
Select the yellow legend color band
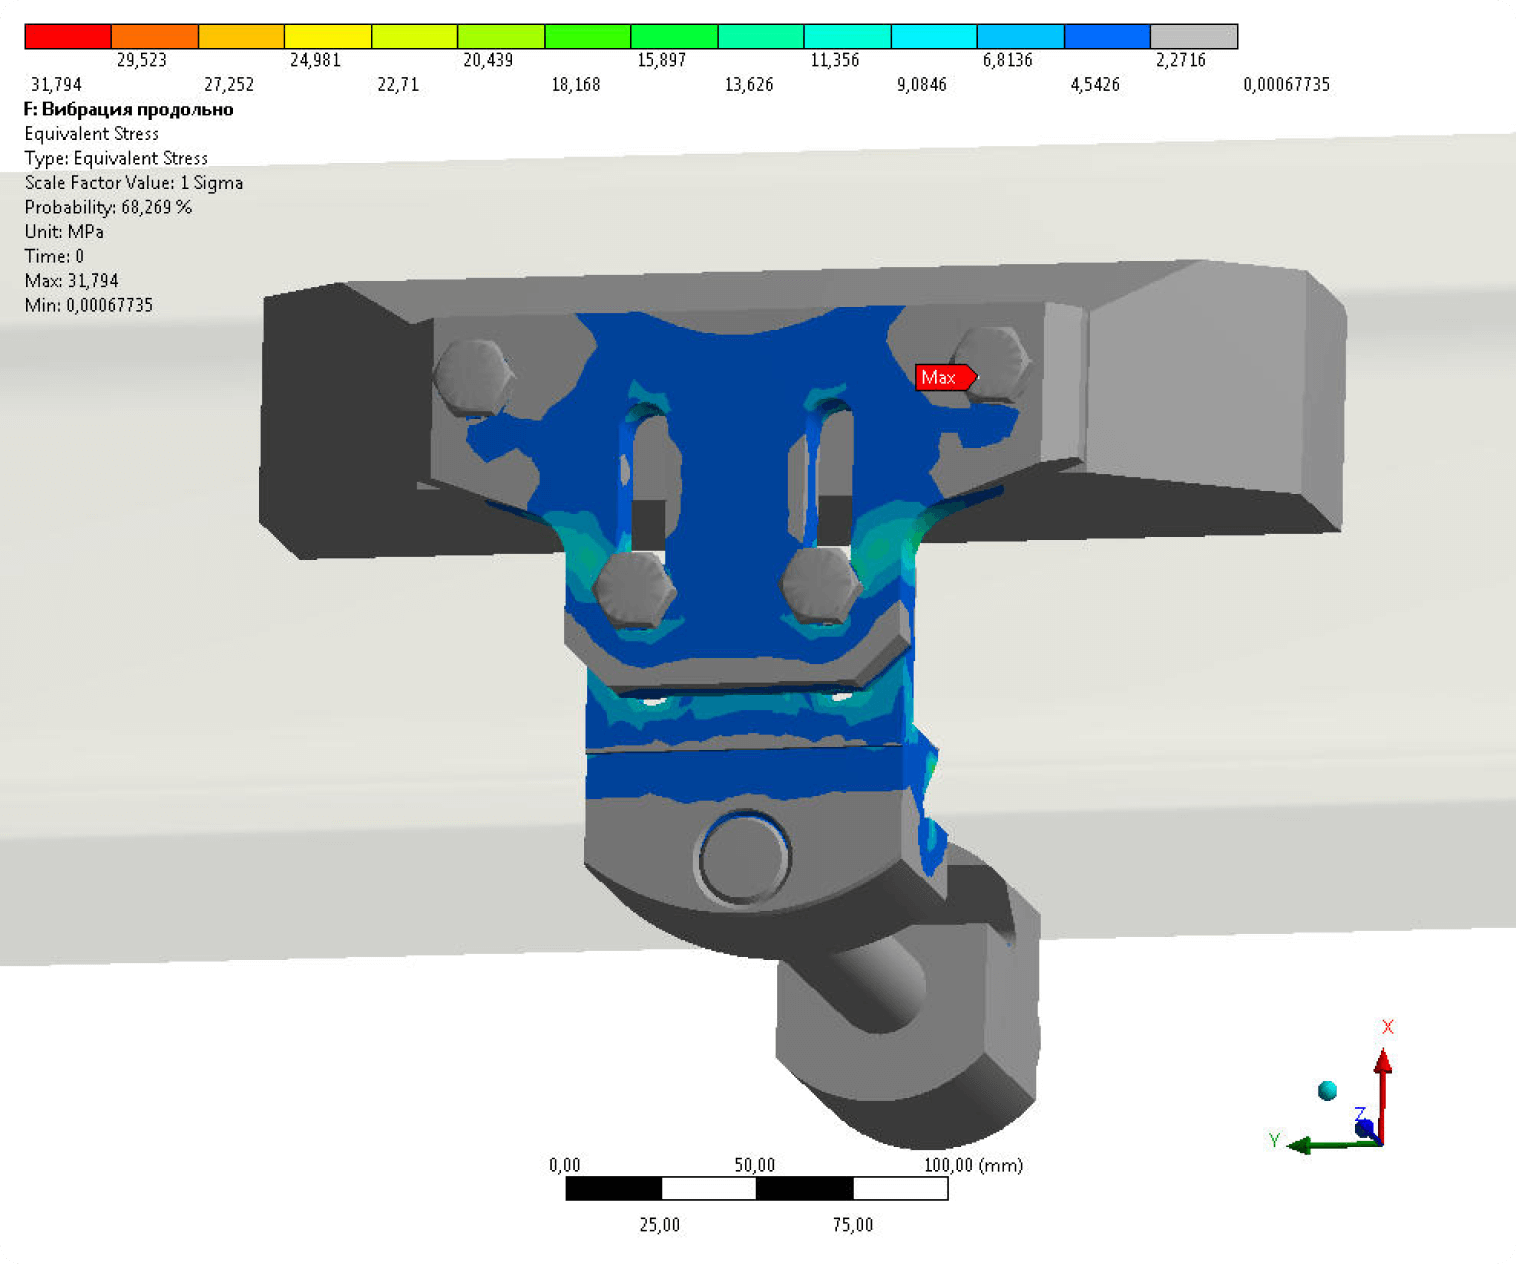pos(328,36)
